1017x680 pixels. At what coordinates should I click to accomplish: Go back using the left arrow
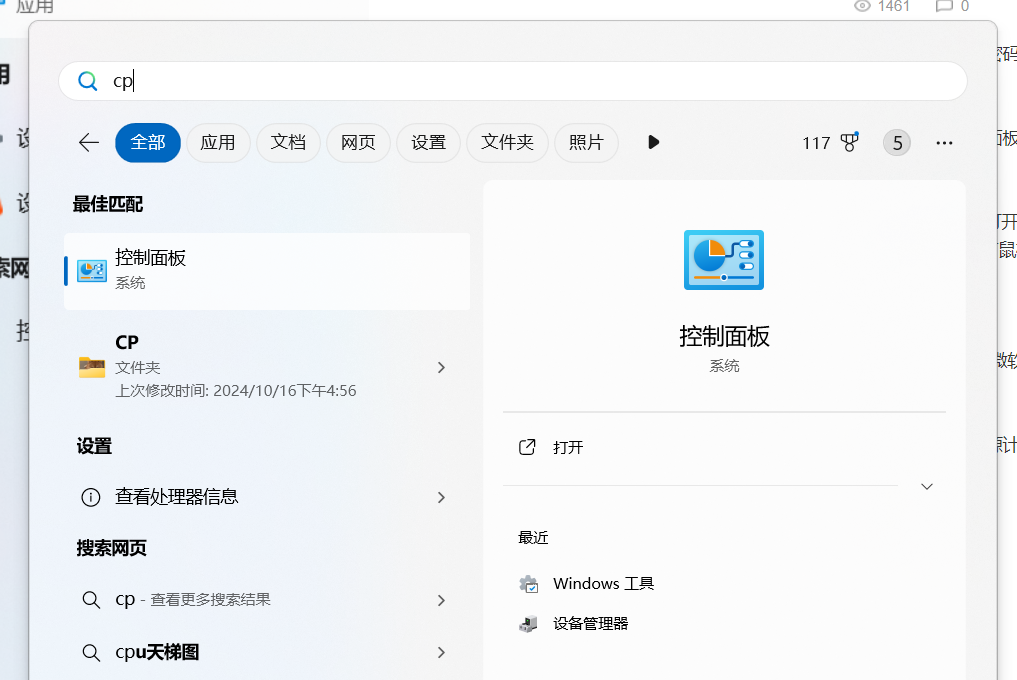pyautogui.click(x=89, y=143)
